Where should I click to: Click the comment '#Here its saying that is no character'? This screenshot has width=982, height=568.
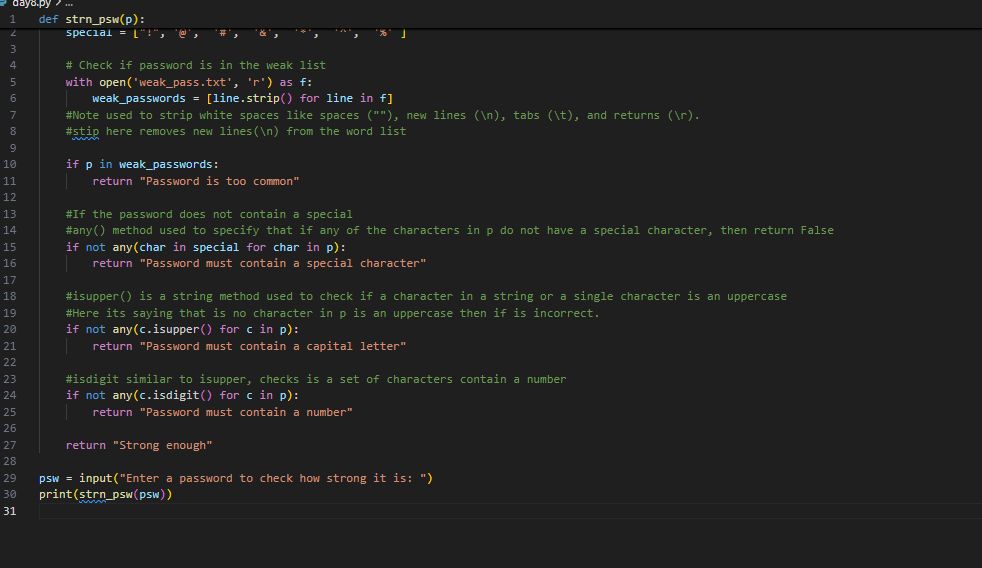(333, 313)
